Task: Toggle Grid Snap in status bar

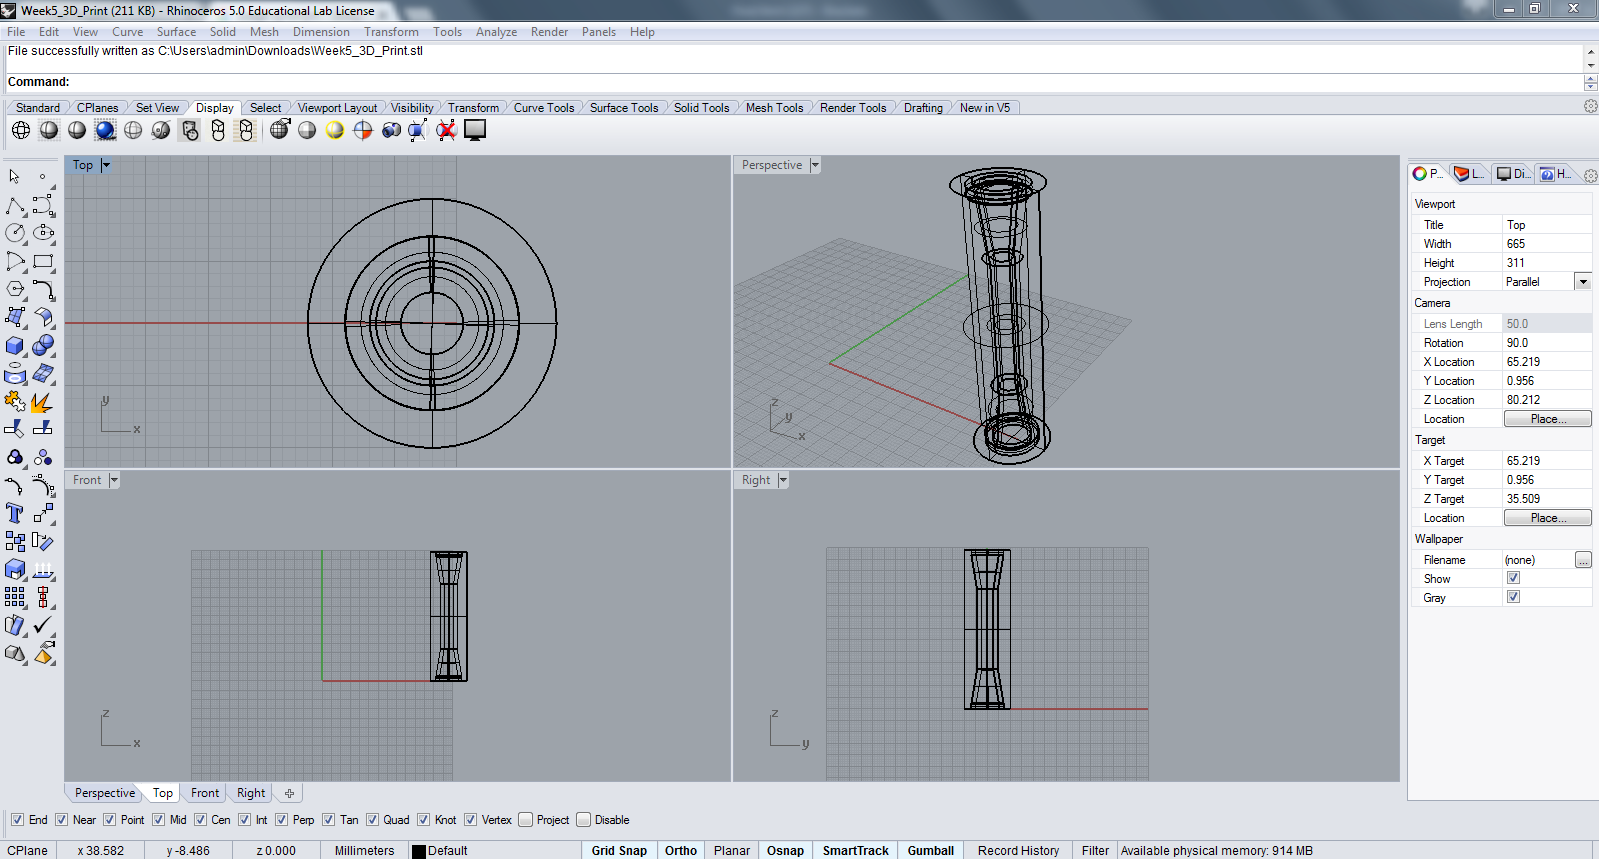Action: click(619, 851)
